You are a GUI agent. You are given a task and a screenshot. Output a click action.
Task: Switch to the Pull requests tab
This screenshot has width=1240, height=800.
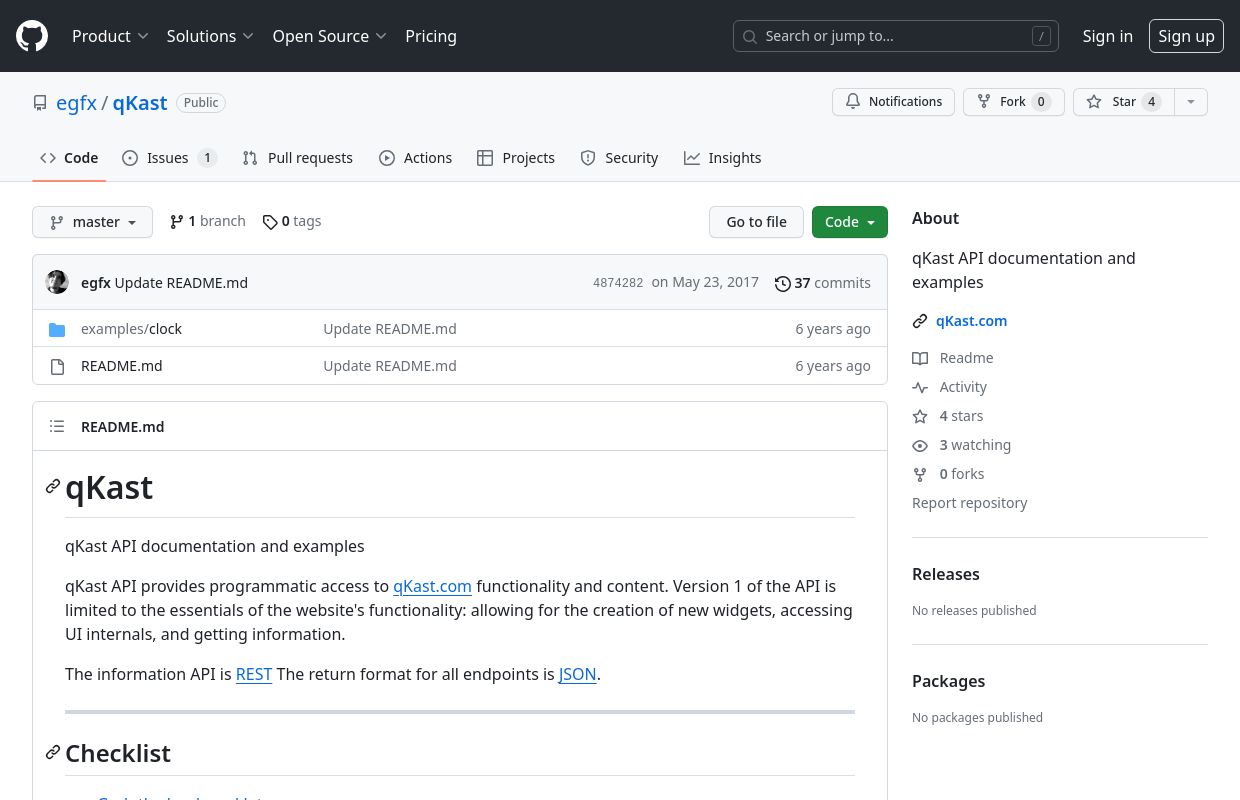(x=298, y=158)
